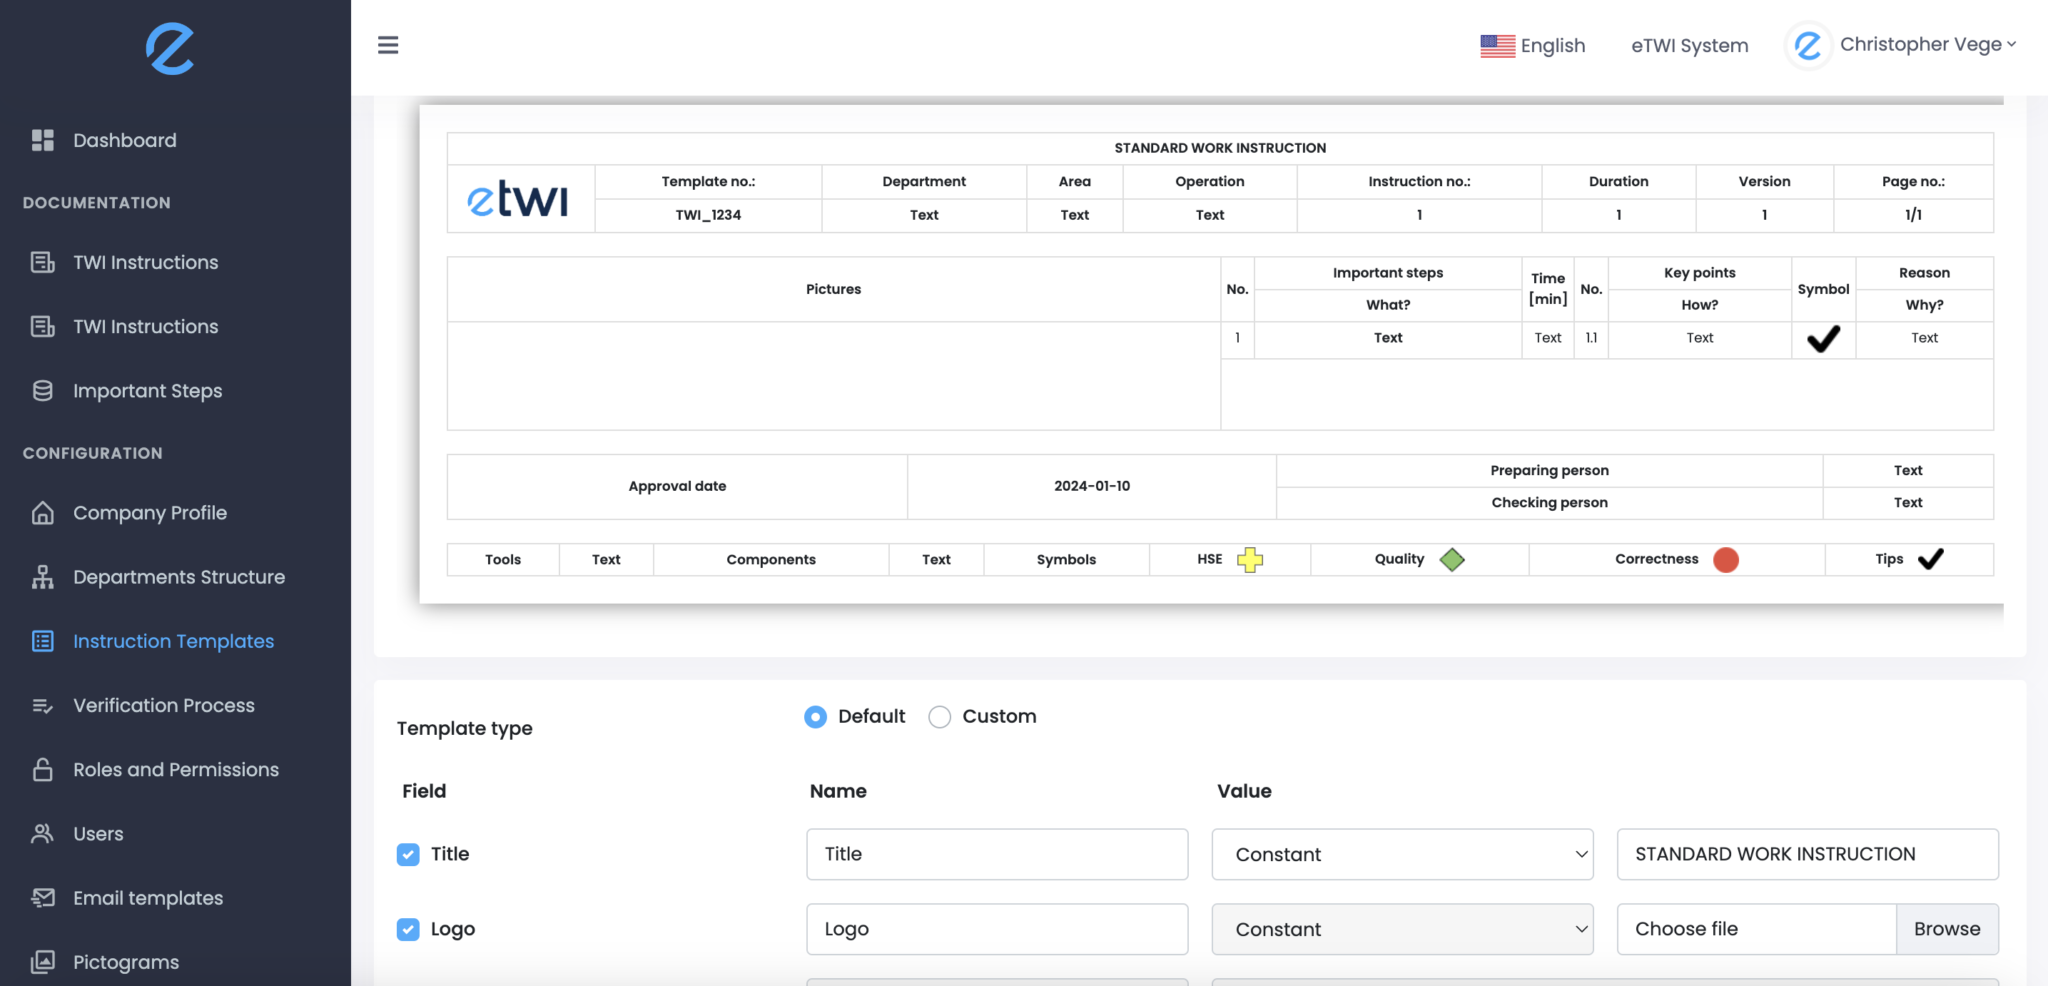Click the Roles and Permissions lock icon
The width and height of the screenshot is (2048, 986).
click(x=42, y=770)
